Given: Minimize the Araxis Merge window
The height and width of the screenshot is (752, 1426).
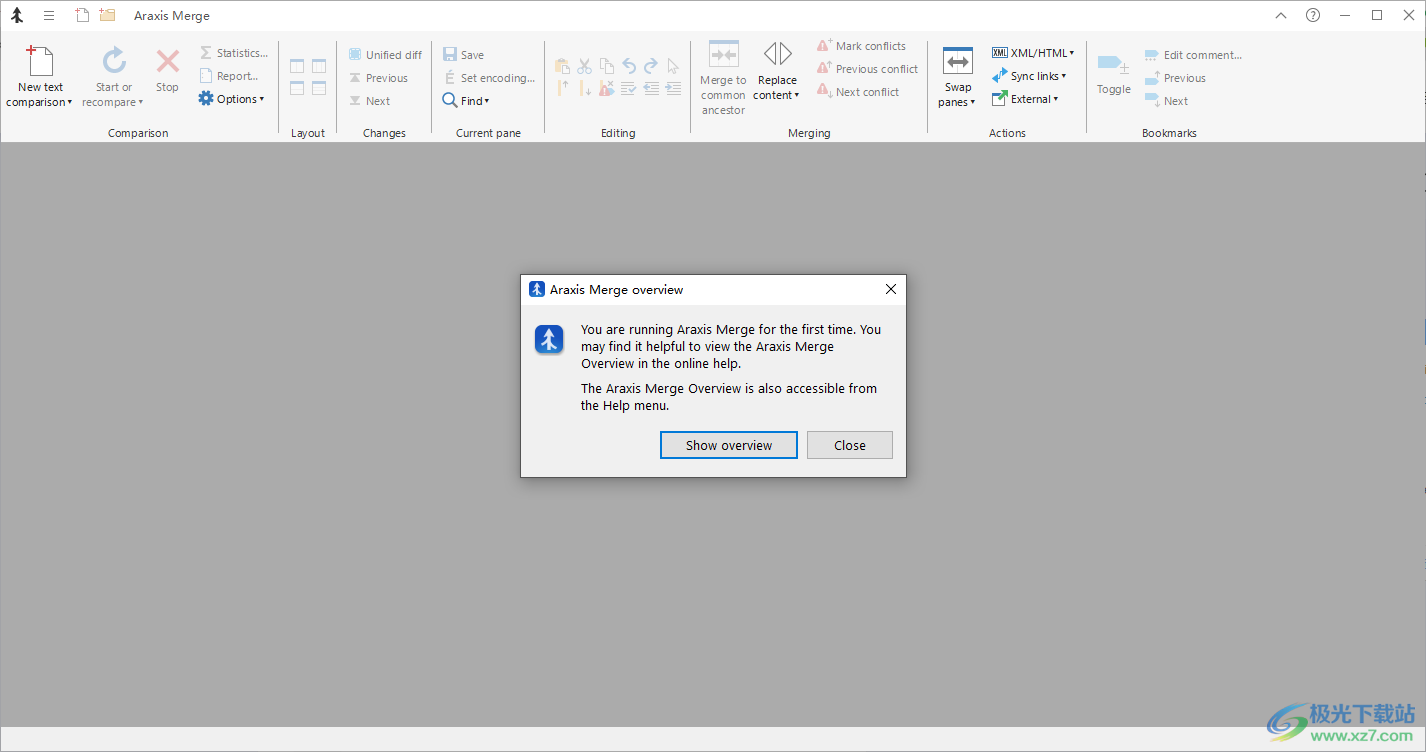Looking at the screenshot, I should coord(1345,15).
